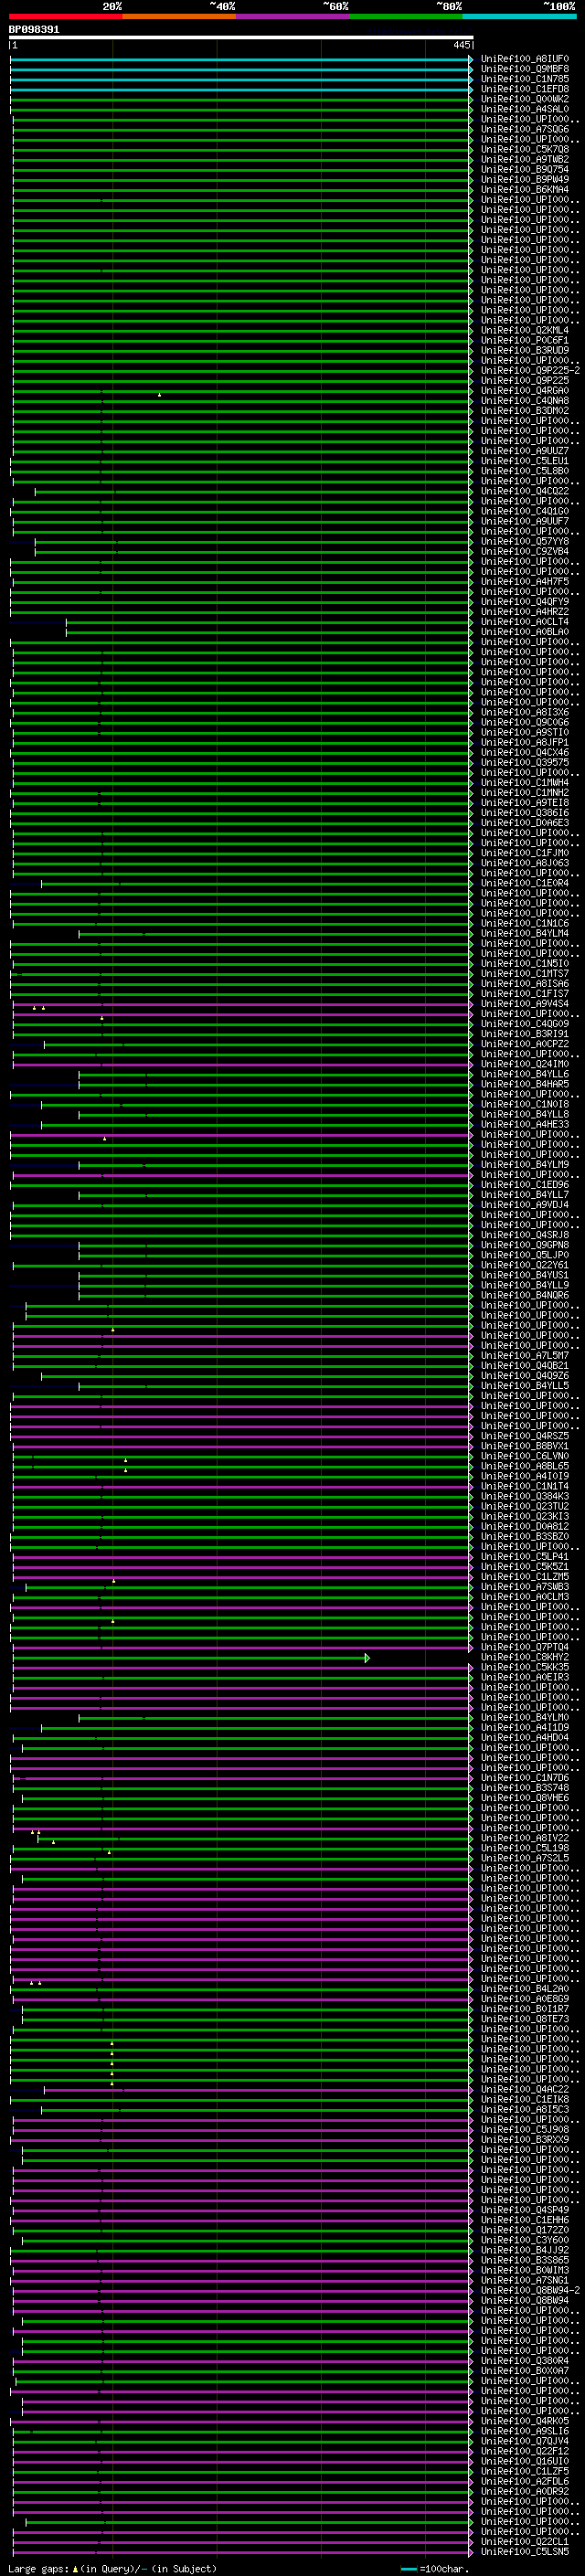Select hit label UniRef100_B8BVX1
Viewport: 585px width, 2576px height.
pos(525,1446)
